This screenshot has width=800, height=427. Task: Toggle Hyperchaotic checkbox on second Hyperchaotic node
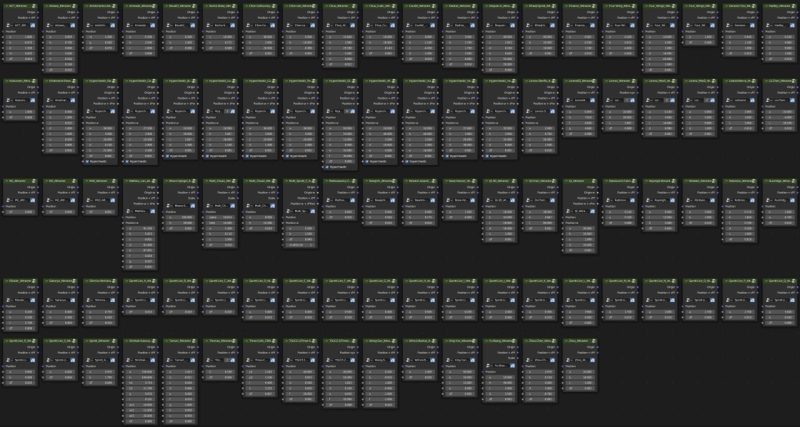click(127, 161)
